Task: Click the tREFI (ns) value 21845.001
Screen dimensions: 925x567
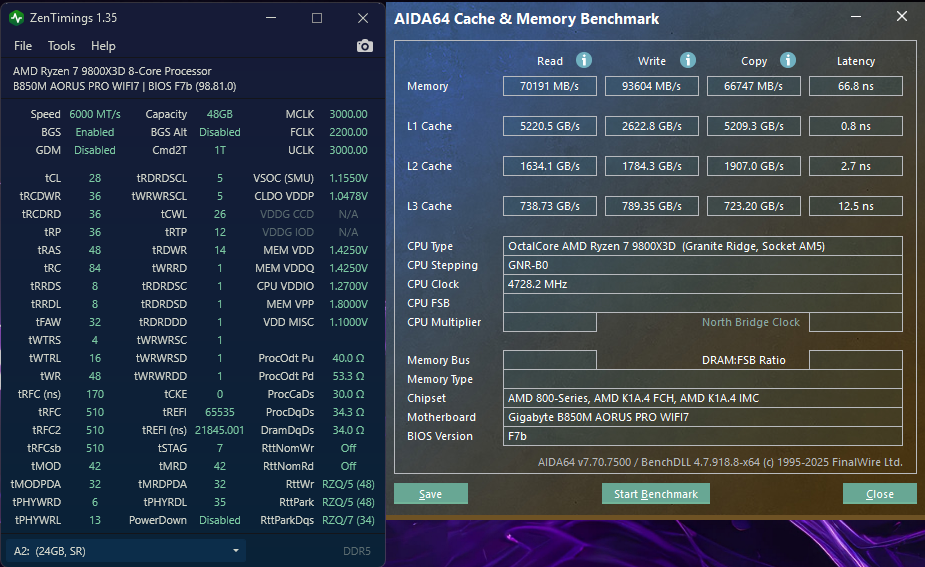Action: click(219, 430)
